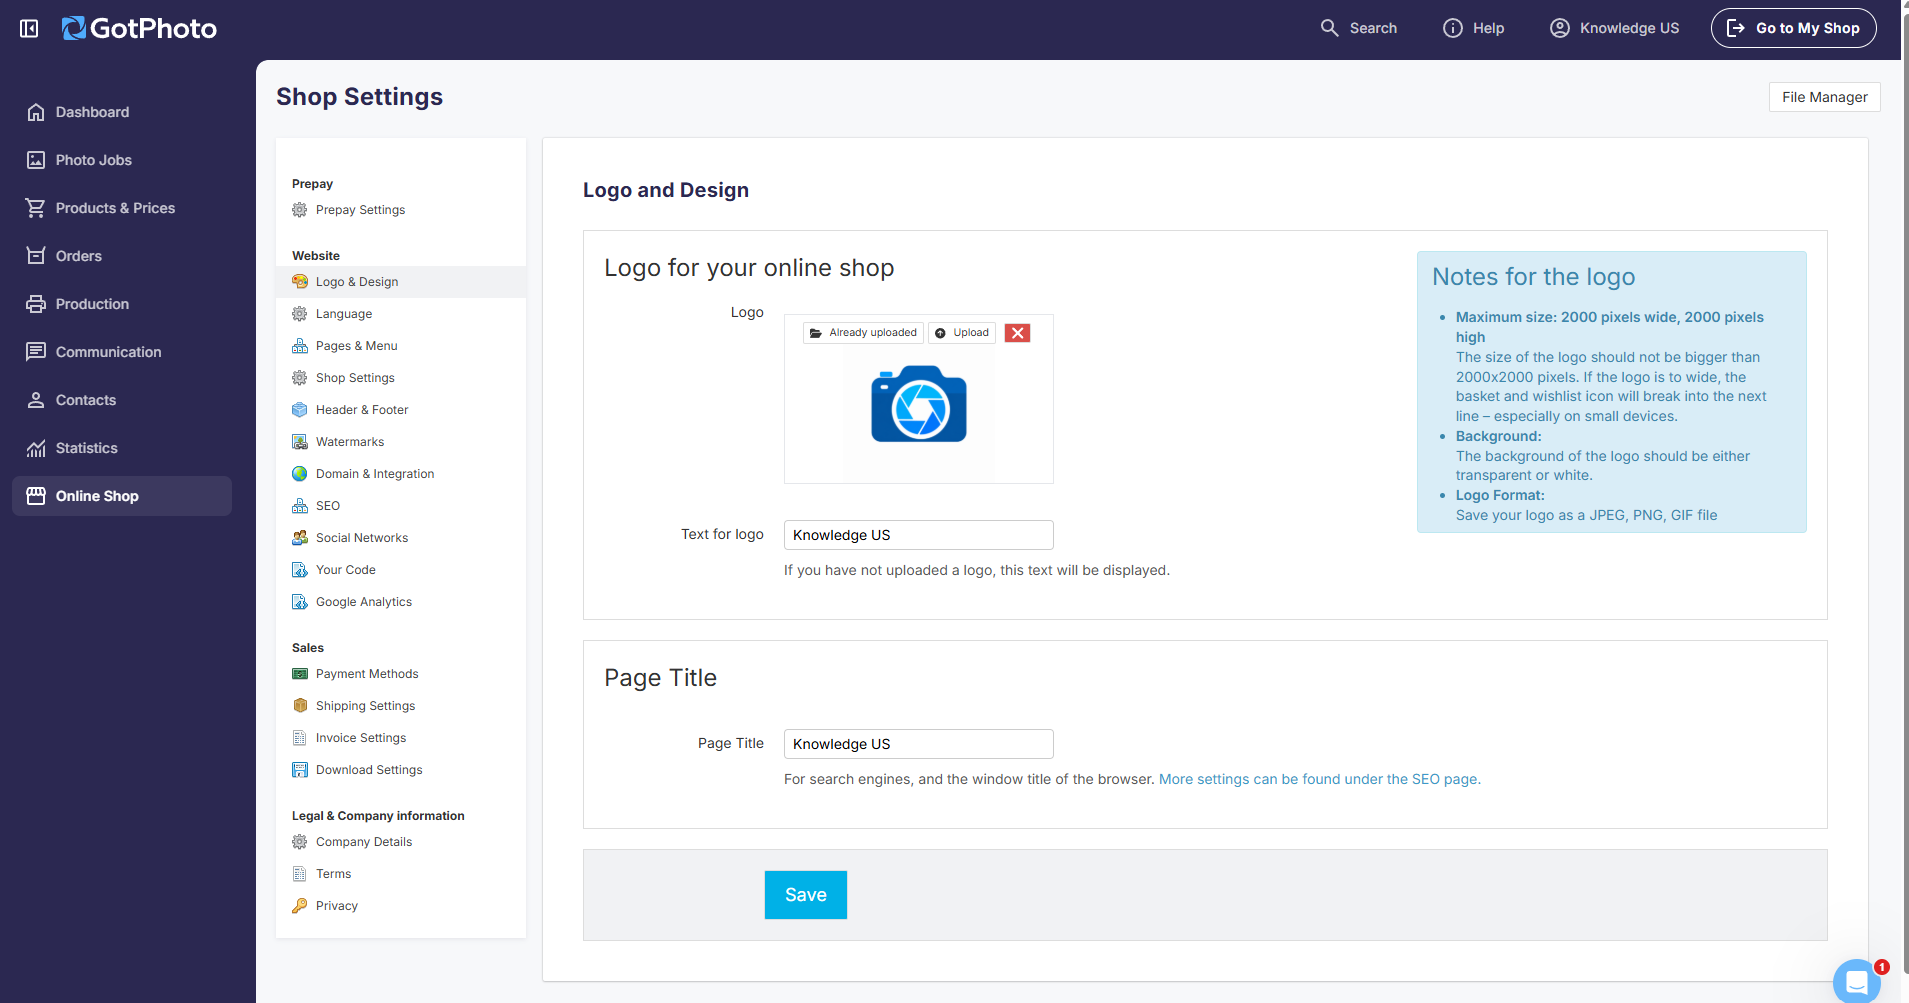1909x1003 pixels.
Task: Click the Social Networks people icon
Action: [300, 538]
